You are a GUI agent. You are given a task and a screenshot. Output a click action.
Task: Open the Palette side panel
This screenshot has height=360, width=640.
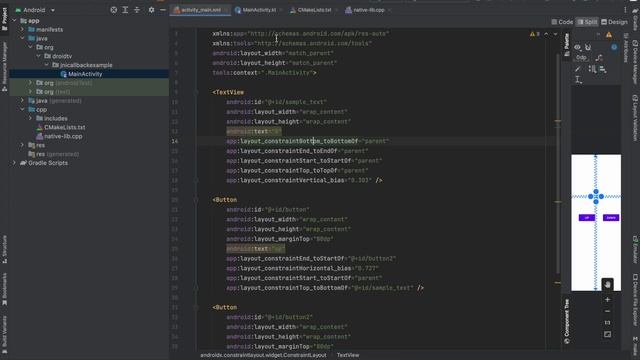567,44
